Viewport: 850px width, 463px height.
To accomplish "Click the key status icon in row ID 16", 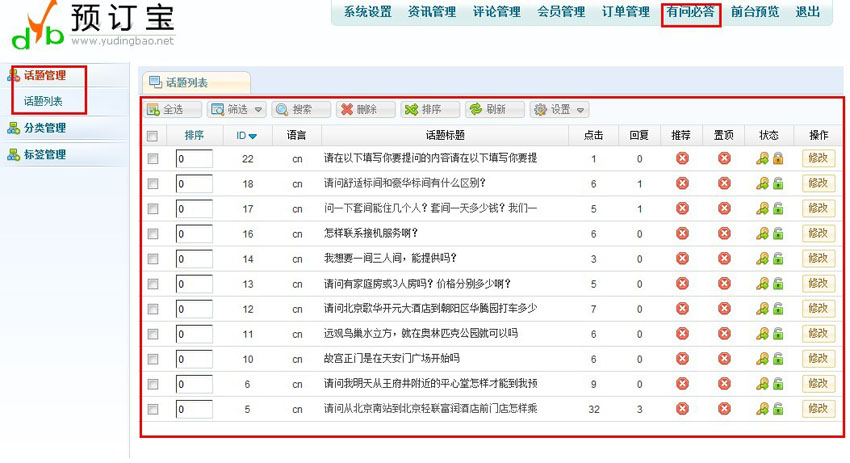I will [762, 234].
